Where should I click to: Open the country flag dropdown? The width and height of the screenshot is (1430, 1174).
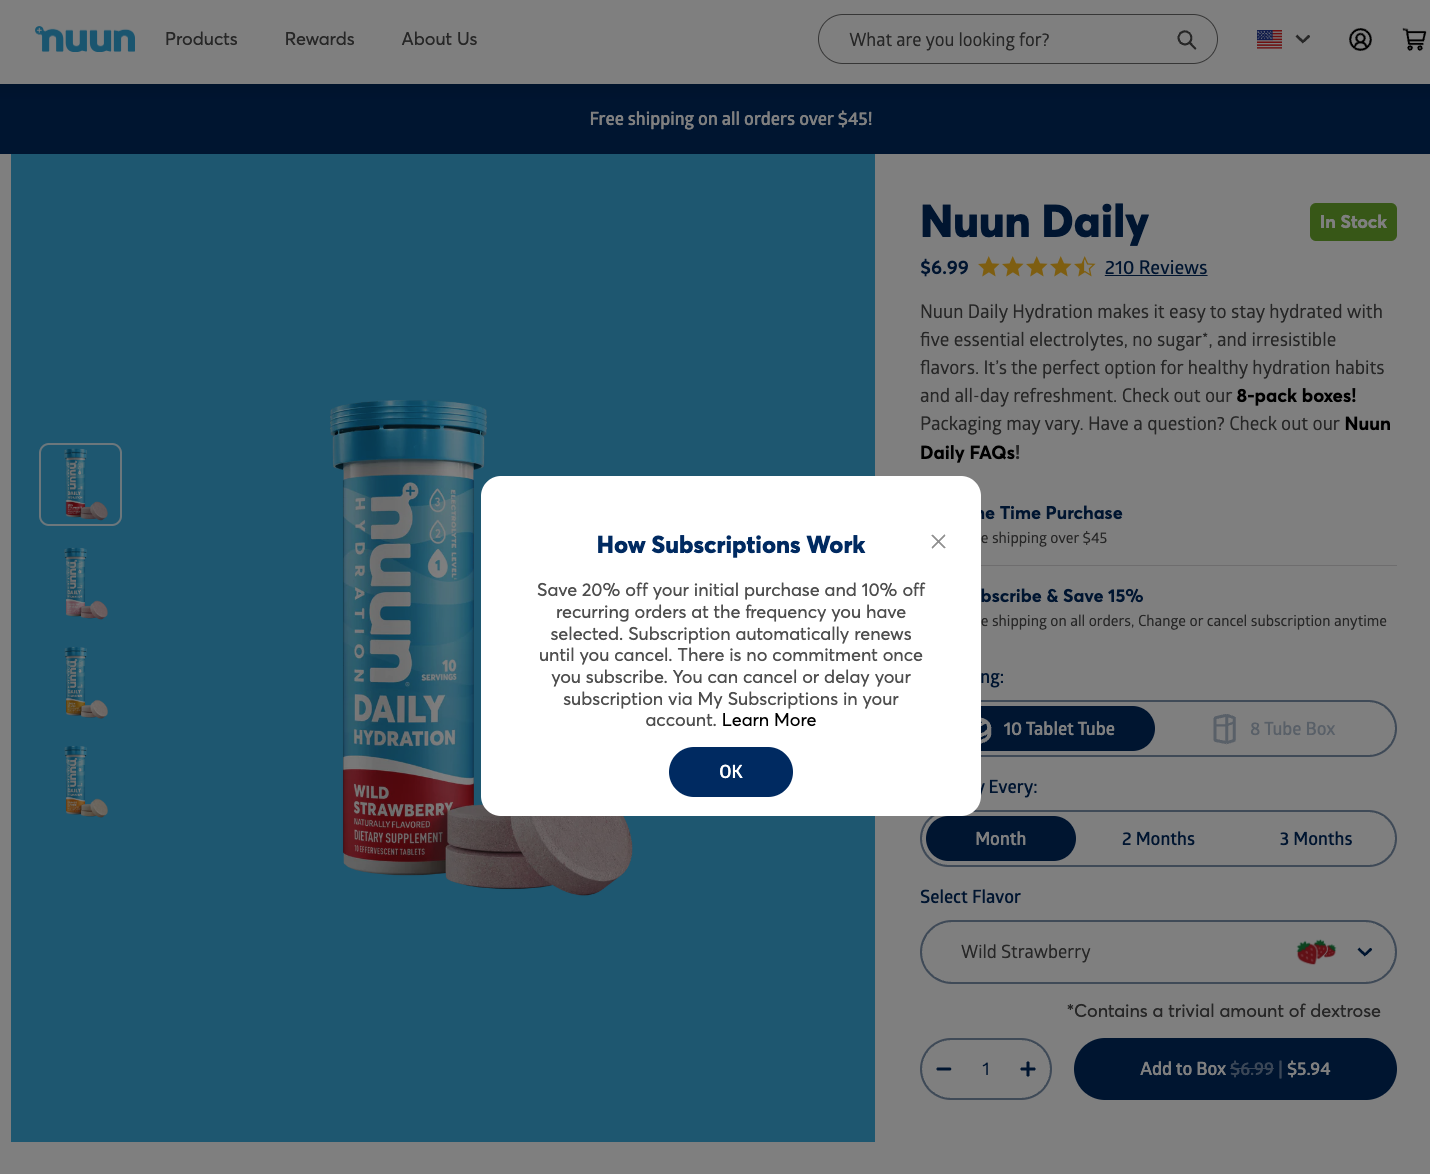tap(1283, 40)
